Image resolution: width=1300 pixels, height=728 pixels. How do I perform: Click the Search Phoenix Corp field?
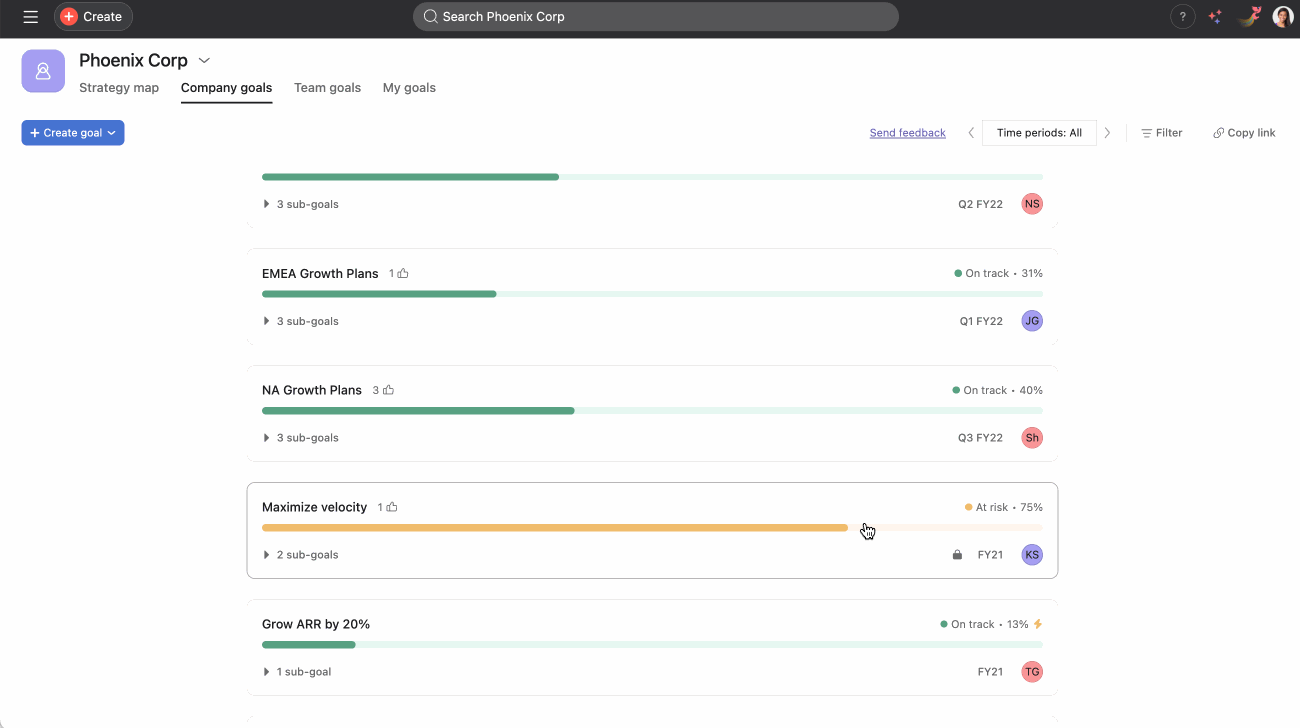655,17
